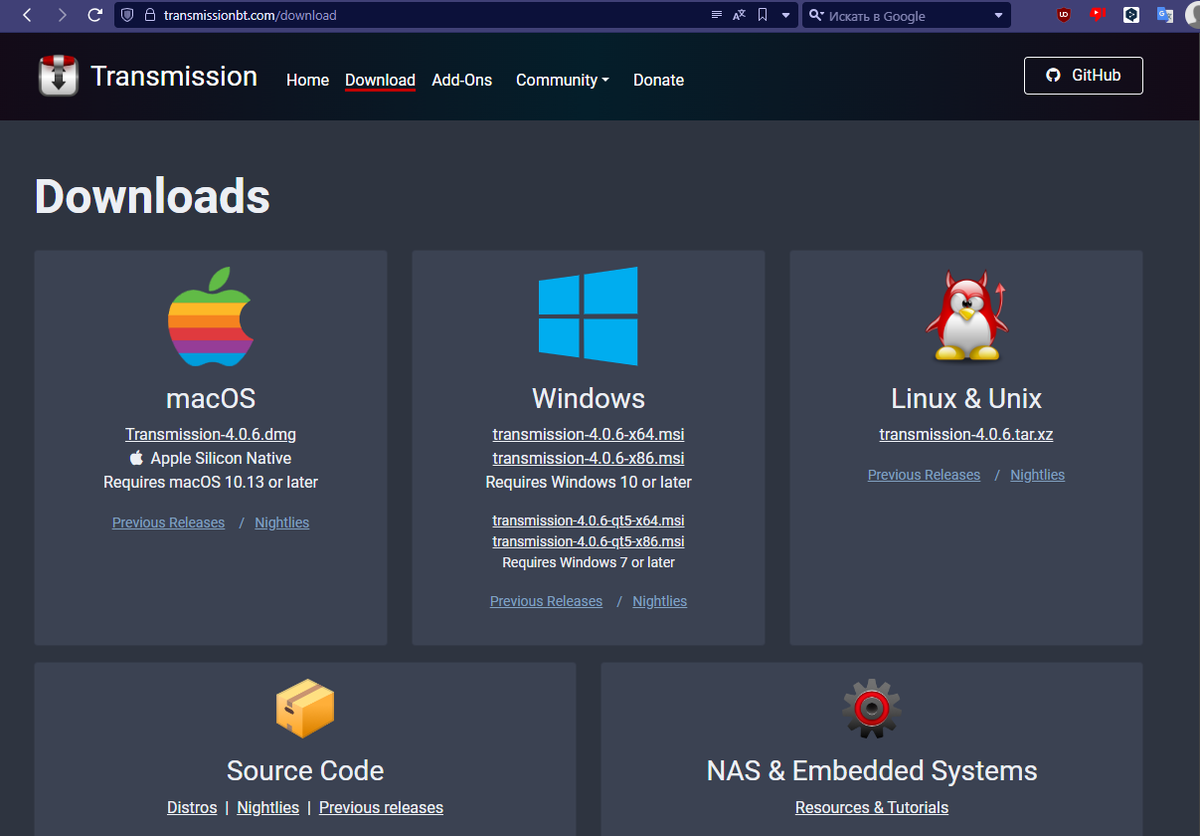1200x836 pixels.
Task: Click the NAS & Embedded Systems heading
Action: (x=871, y=771)
